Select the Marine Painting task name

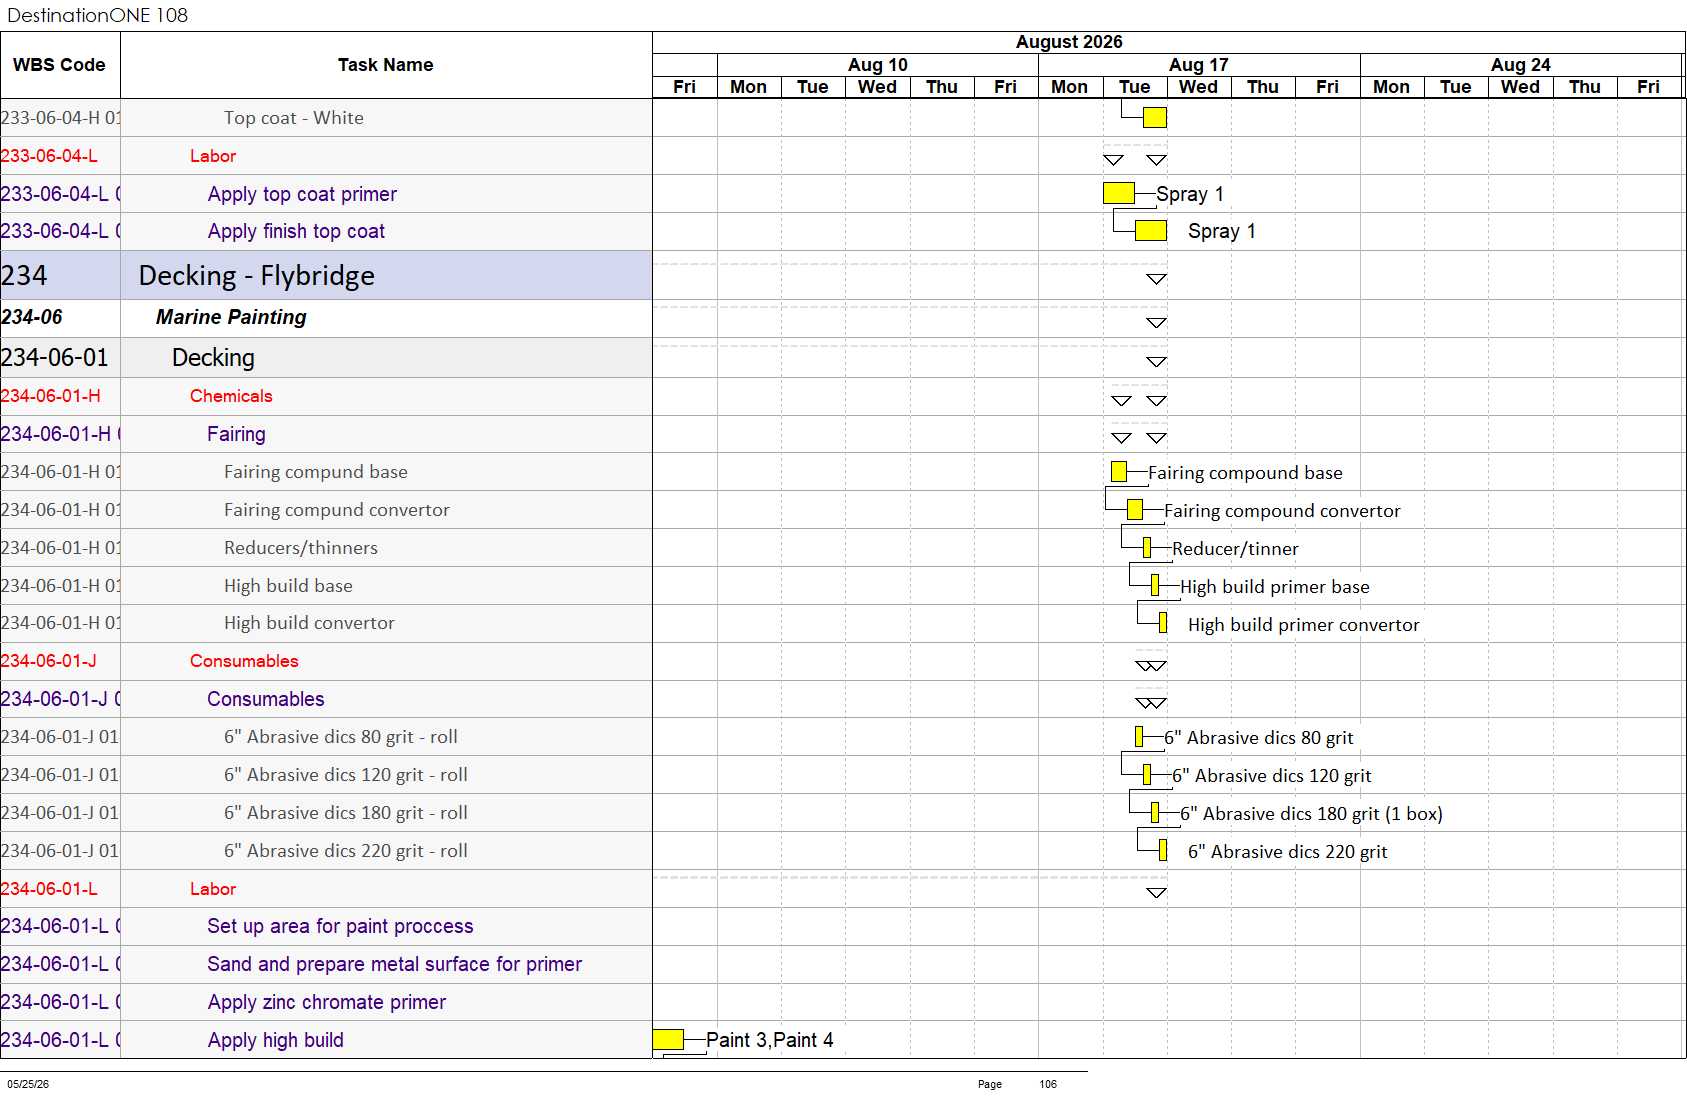point(231,317)
